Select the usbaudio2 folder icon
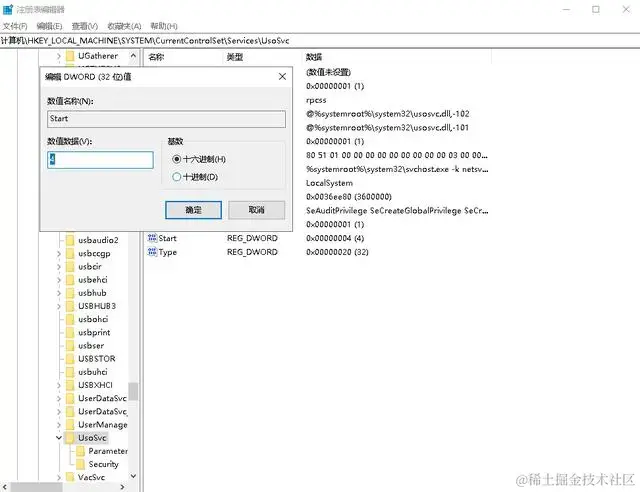 pyautogui.click(x=70, y=240)
